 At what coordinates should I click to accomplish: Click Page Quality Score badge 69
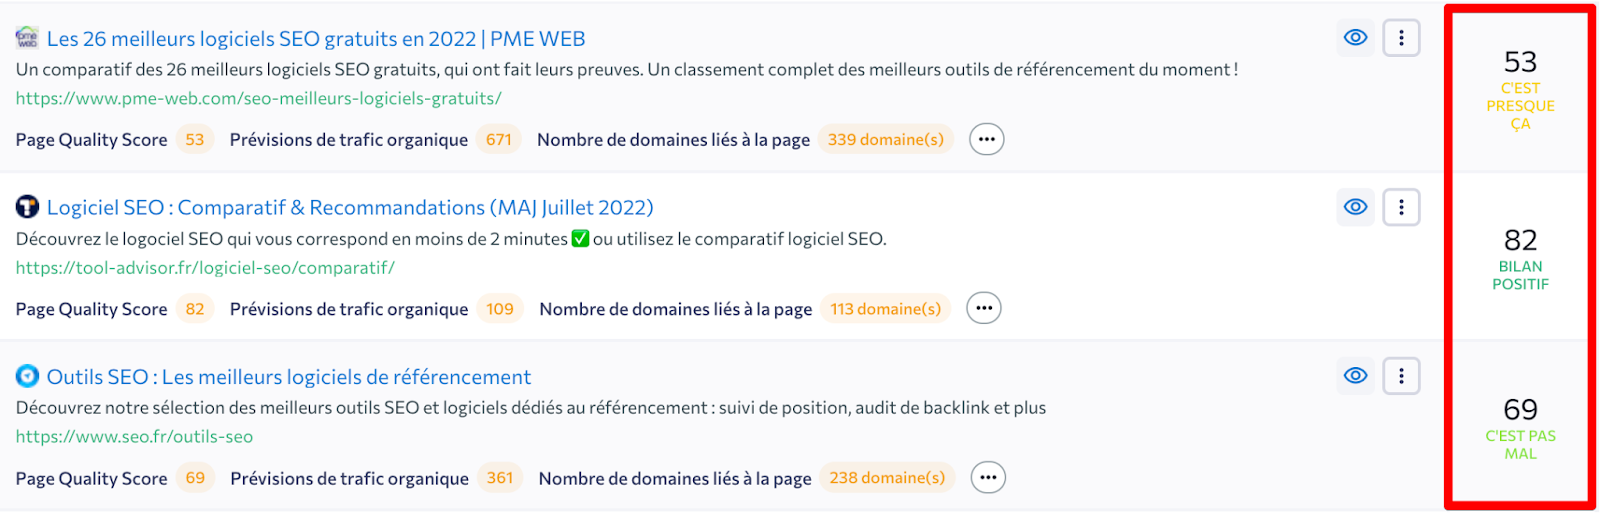click(195, 477)
